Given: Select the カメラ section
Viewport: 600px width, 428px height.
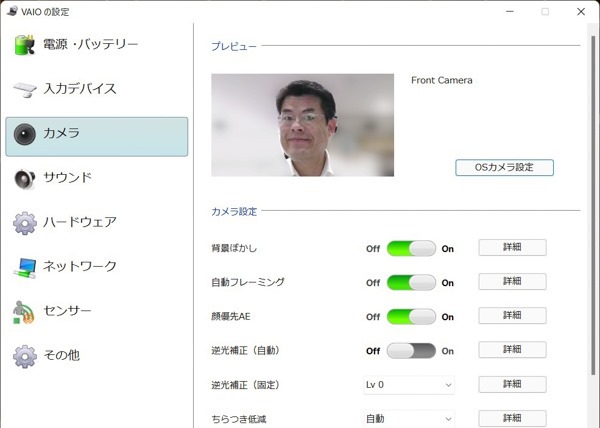Looking at the screenshot, I should click(x=97, y=137).
